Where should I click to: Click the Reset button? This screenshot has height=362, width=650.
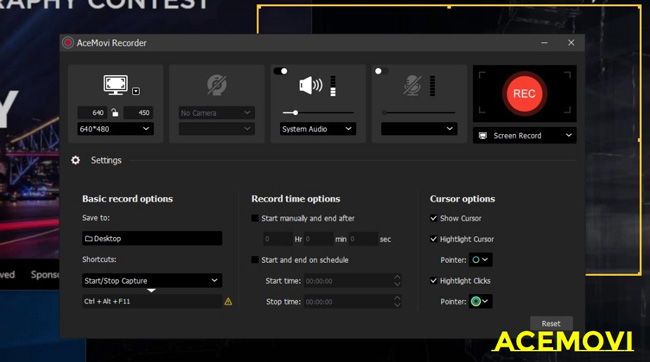pos(551,323)
